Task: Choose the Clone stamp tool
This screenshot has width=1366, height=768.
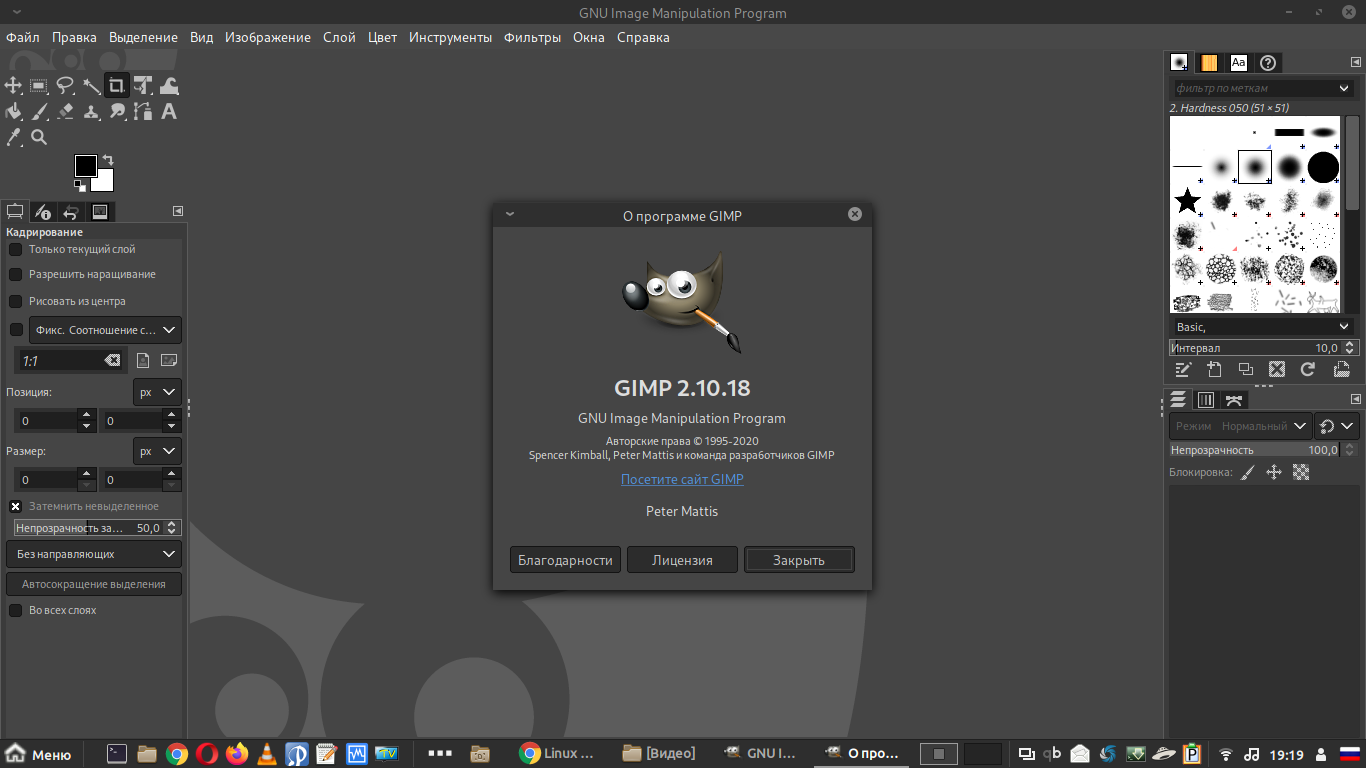Action: point(91,111)
